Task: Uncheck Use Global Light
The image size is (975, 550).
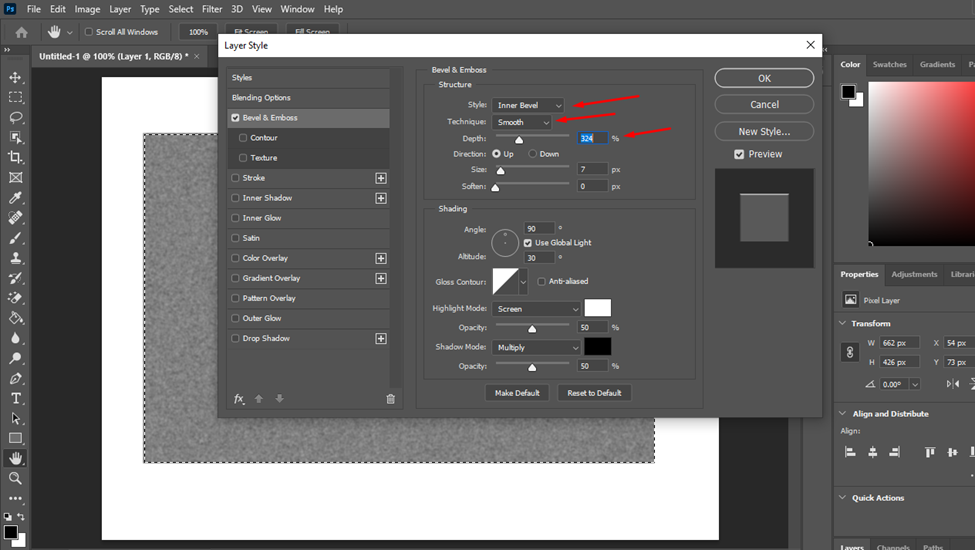Action: click(x=528, y=243)
